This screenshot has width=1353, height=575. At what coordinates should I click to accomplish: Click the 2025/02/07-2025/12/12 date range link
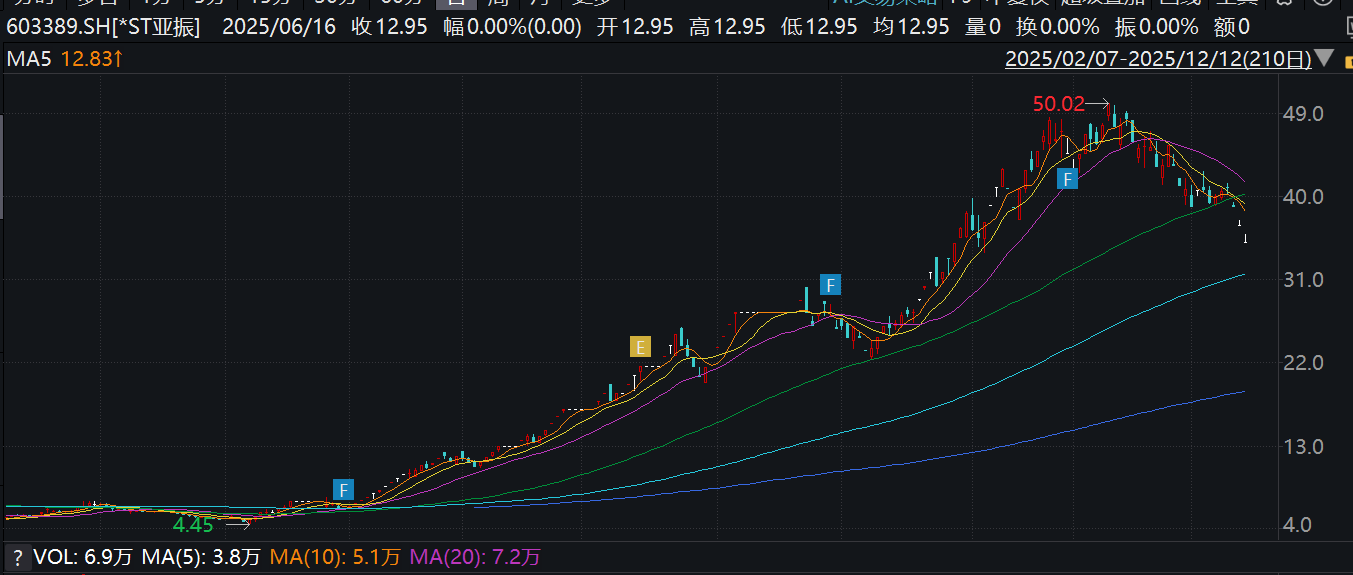click(x=1157, y=59)
